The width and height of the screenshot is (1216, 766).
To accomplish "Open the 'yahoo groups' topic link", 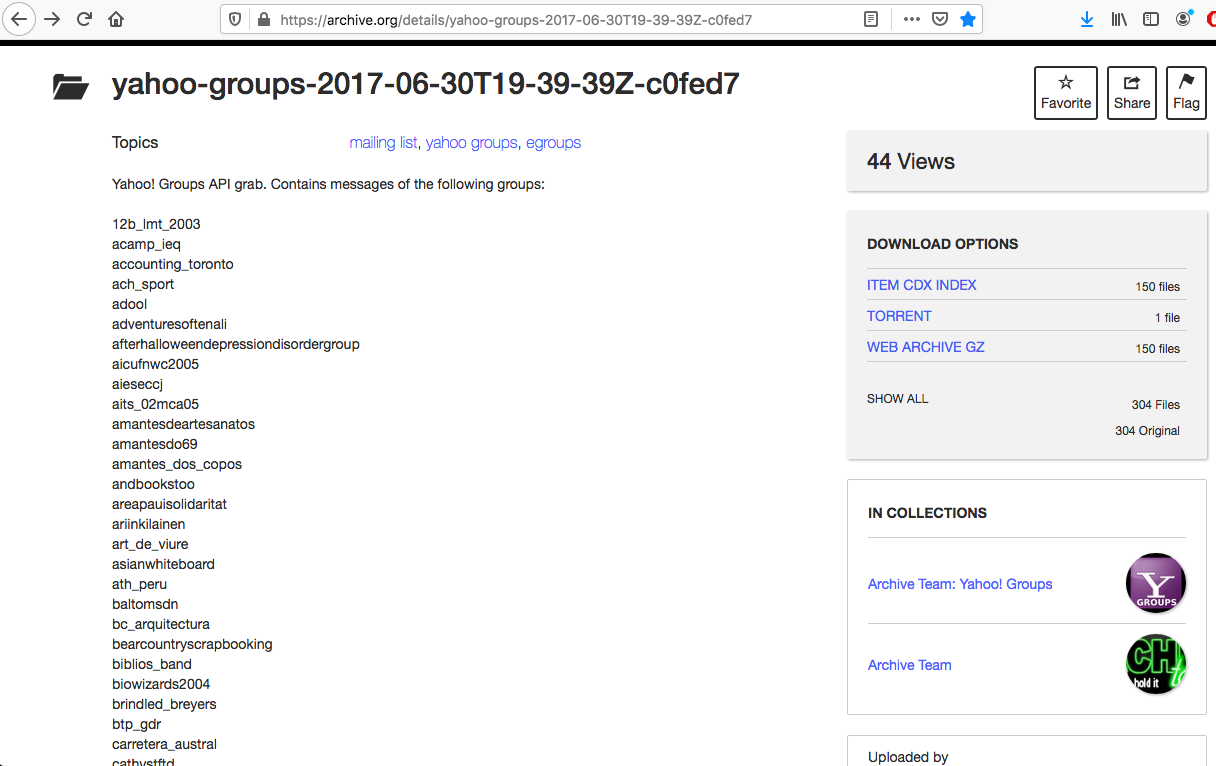I will pos(472,143).
